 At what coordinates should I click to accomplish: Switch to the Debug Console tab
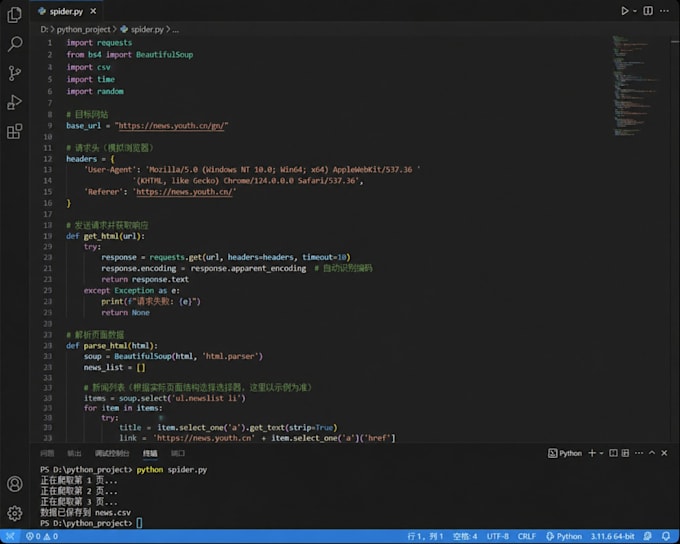pos(112,453)
